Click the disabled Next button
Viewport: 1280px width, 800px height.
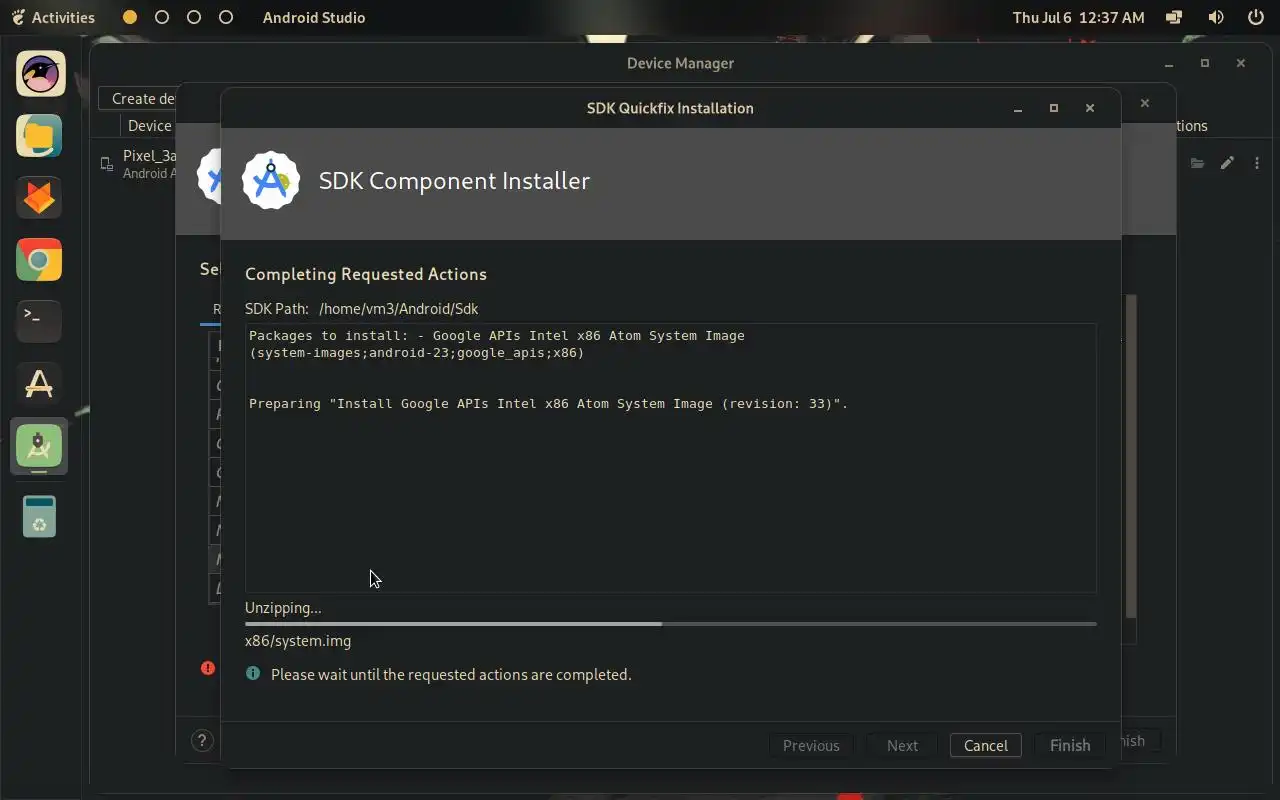click(x=902, y=745)
